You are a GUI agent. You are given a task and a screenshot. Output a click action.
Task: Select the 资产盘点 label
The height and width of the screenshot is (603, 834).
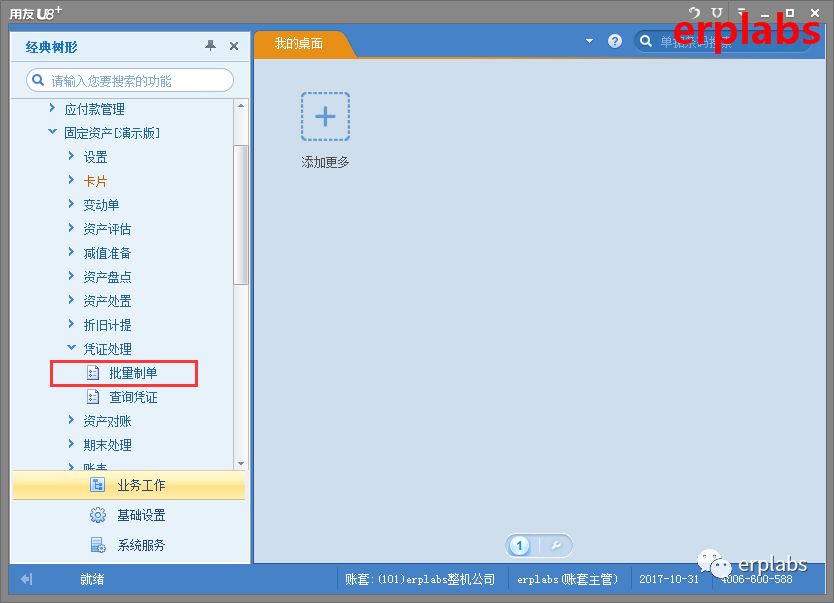click(107, 277)
